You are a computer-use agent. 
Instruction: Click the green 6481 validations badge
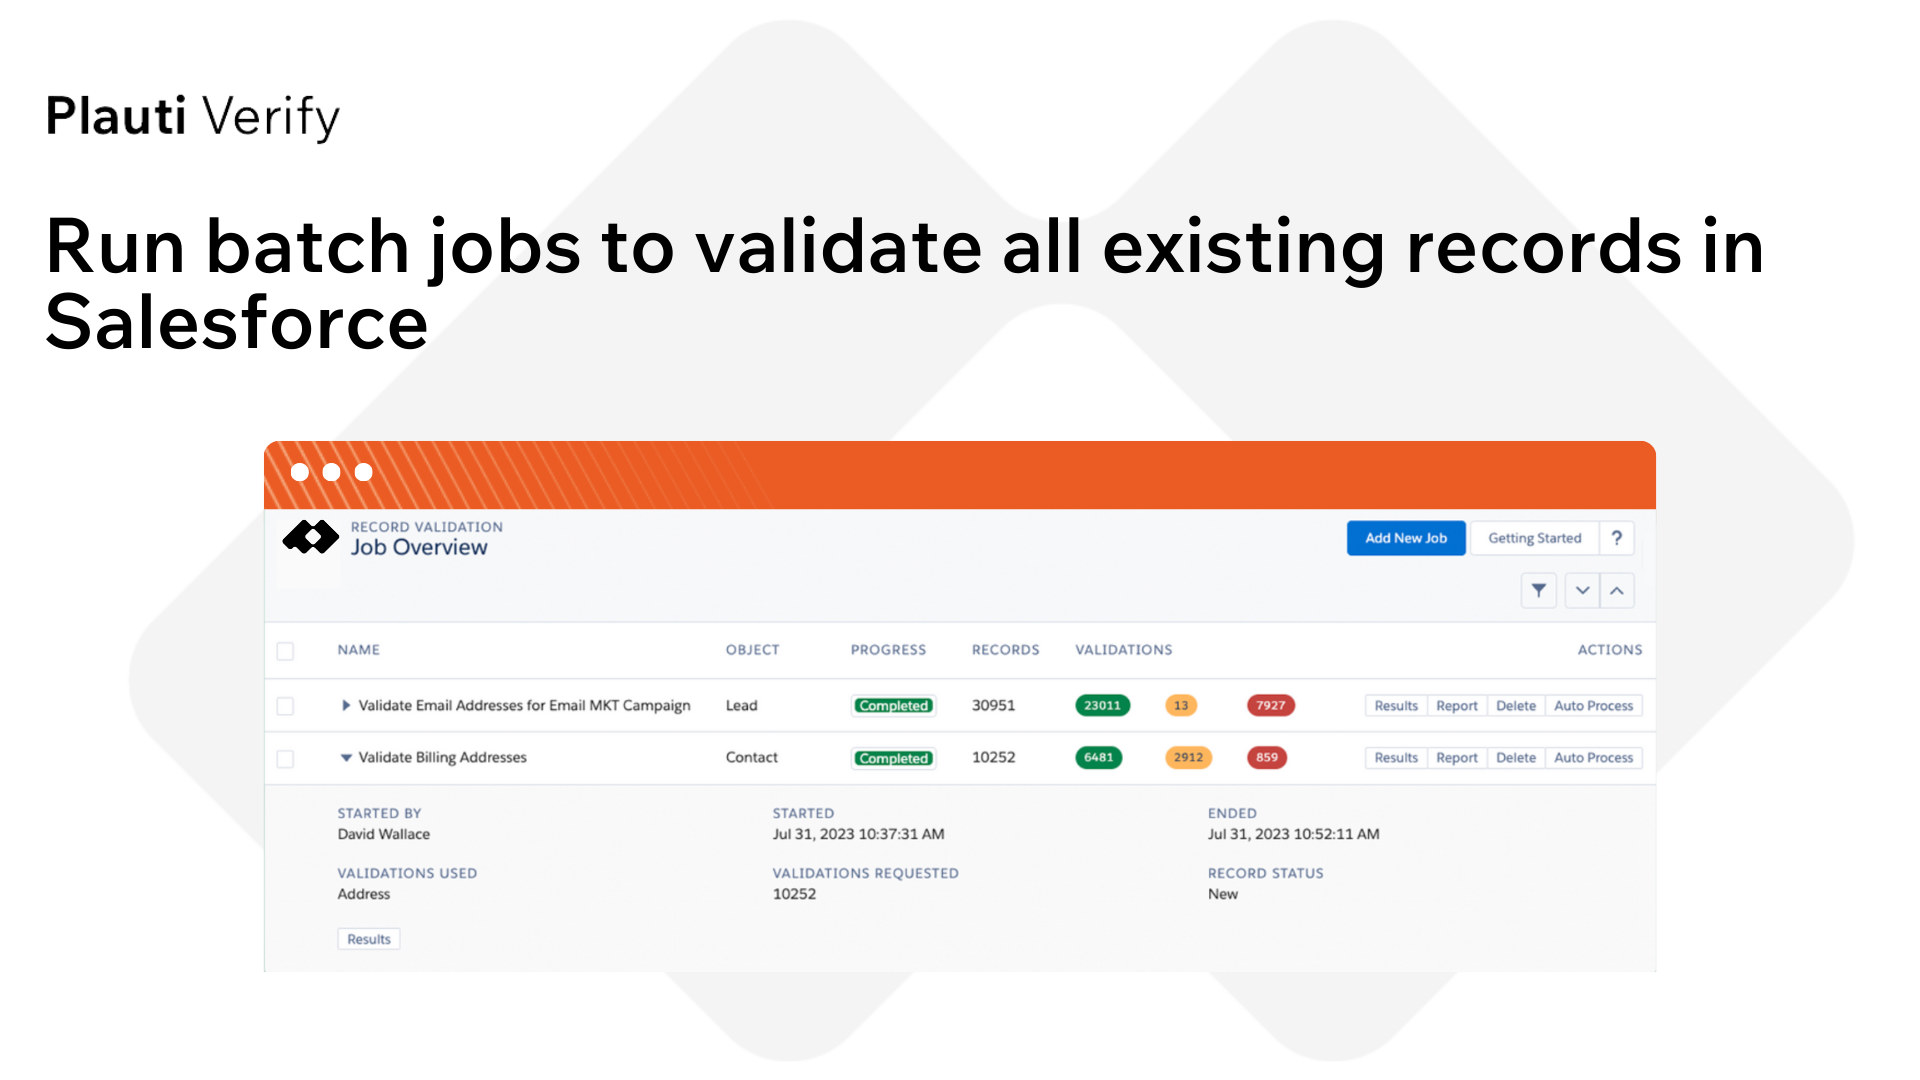1098,757
